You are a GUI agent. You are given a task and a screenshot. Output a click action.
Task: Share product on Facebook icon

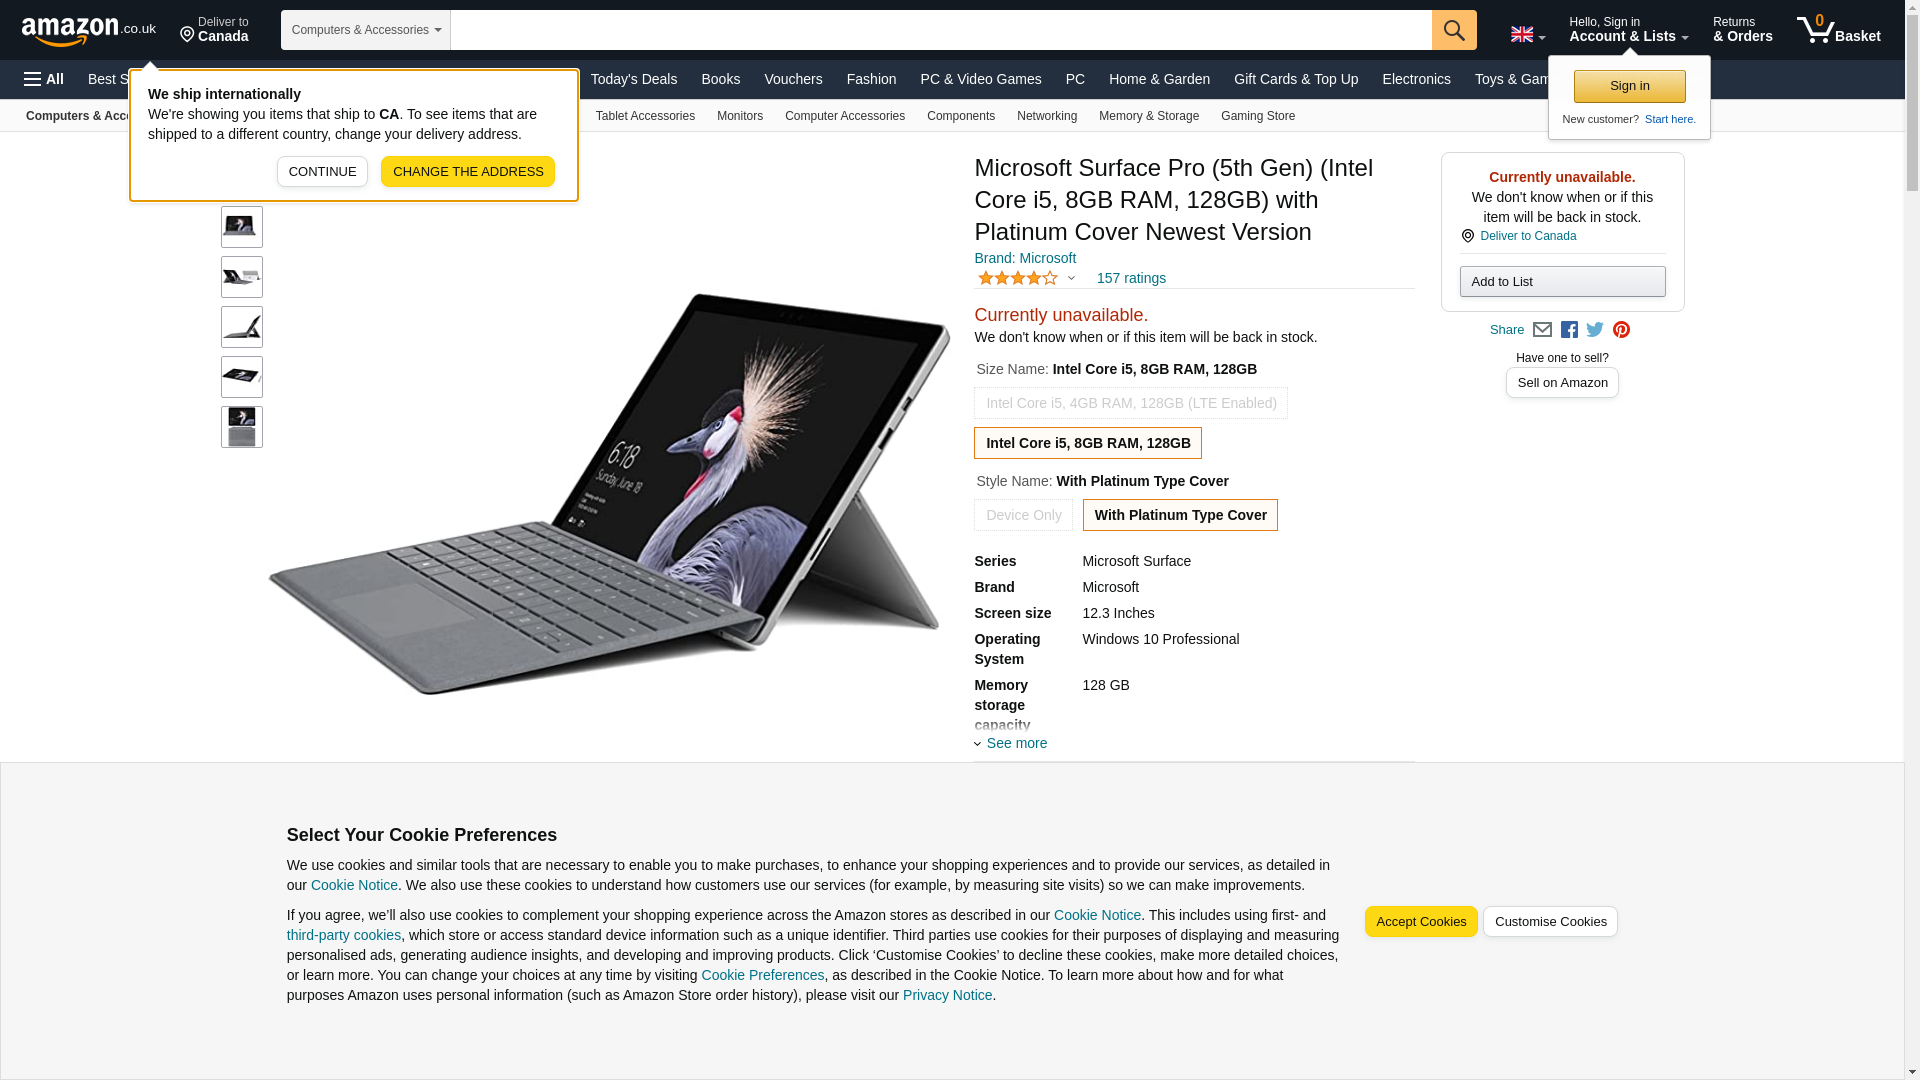pyautogui.click(x=1569, y=330)
